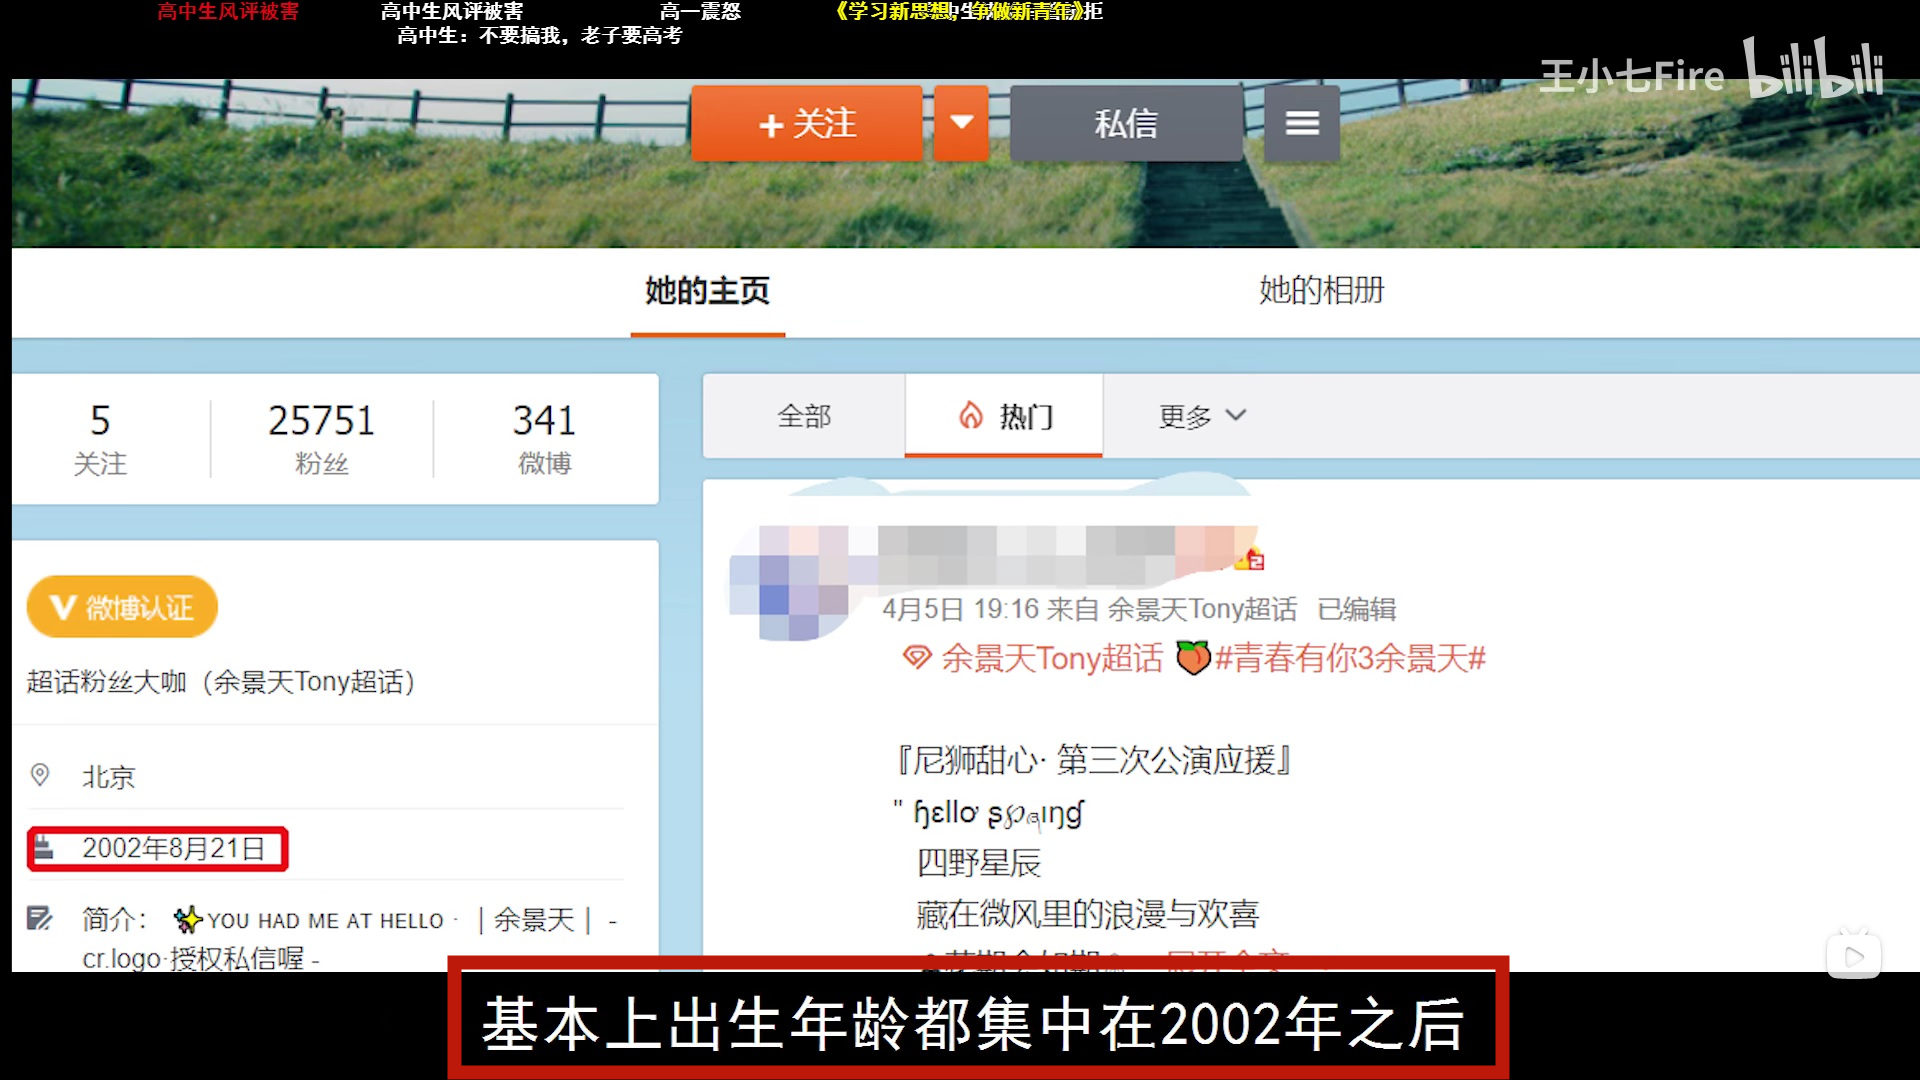Viewport: 1920px width, 1080px height.
Task: Switch to the 她的相册 tab
Action: pyautogui.click(x=1321, y=291)
